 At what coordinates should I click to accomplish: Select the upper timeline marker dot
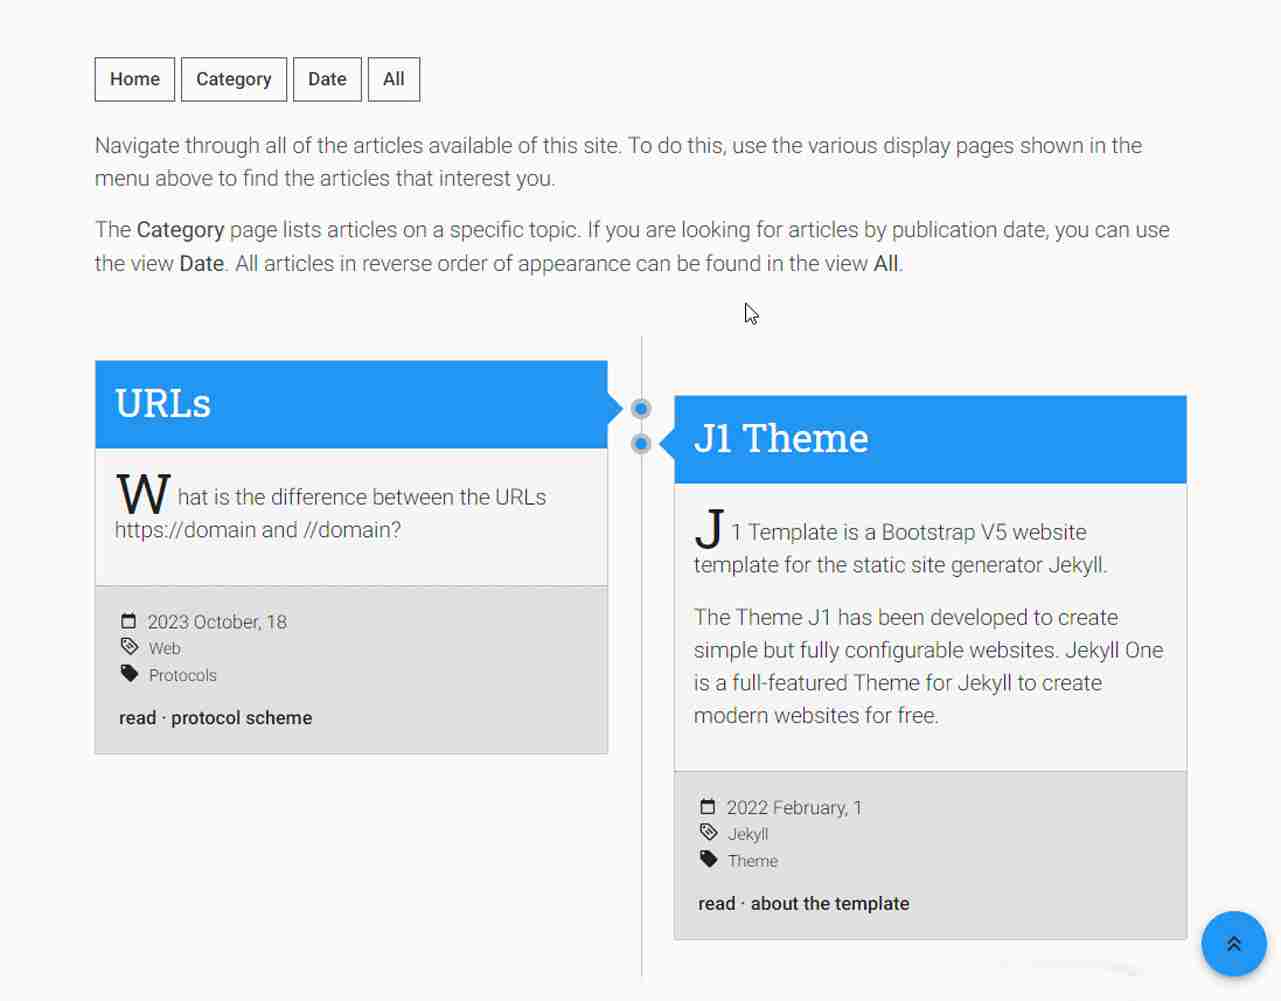tap(642, 409)
